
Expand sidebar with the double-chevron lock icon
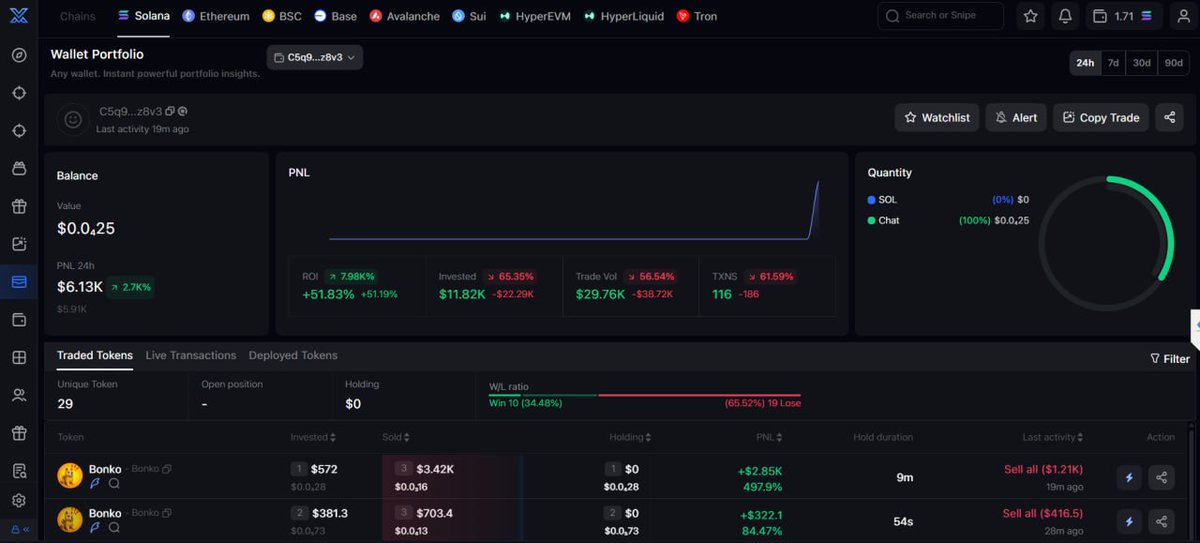tap(19, 530)
